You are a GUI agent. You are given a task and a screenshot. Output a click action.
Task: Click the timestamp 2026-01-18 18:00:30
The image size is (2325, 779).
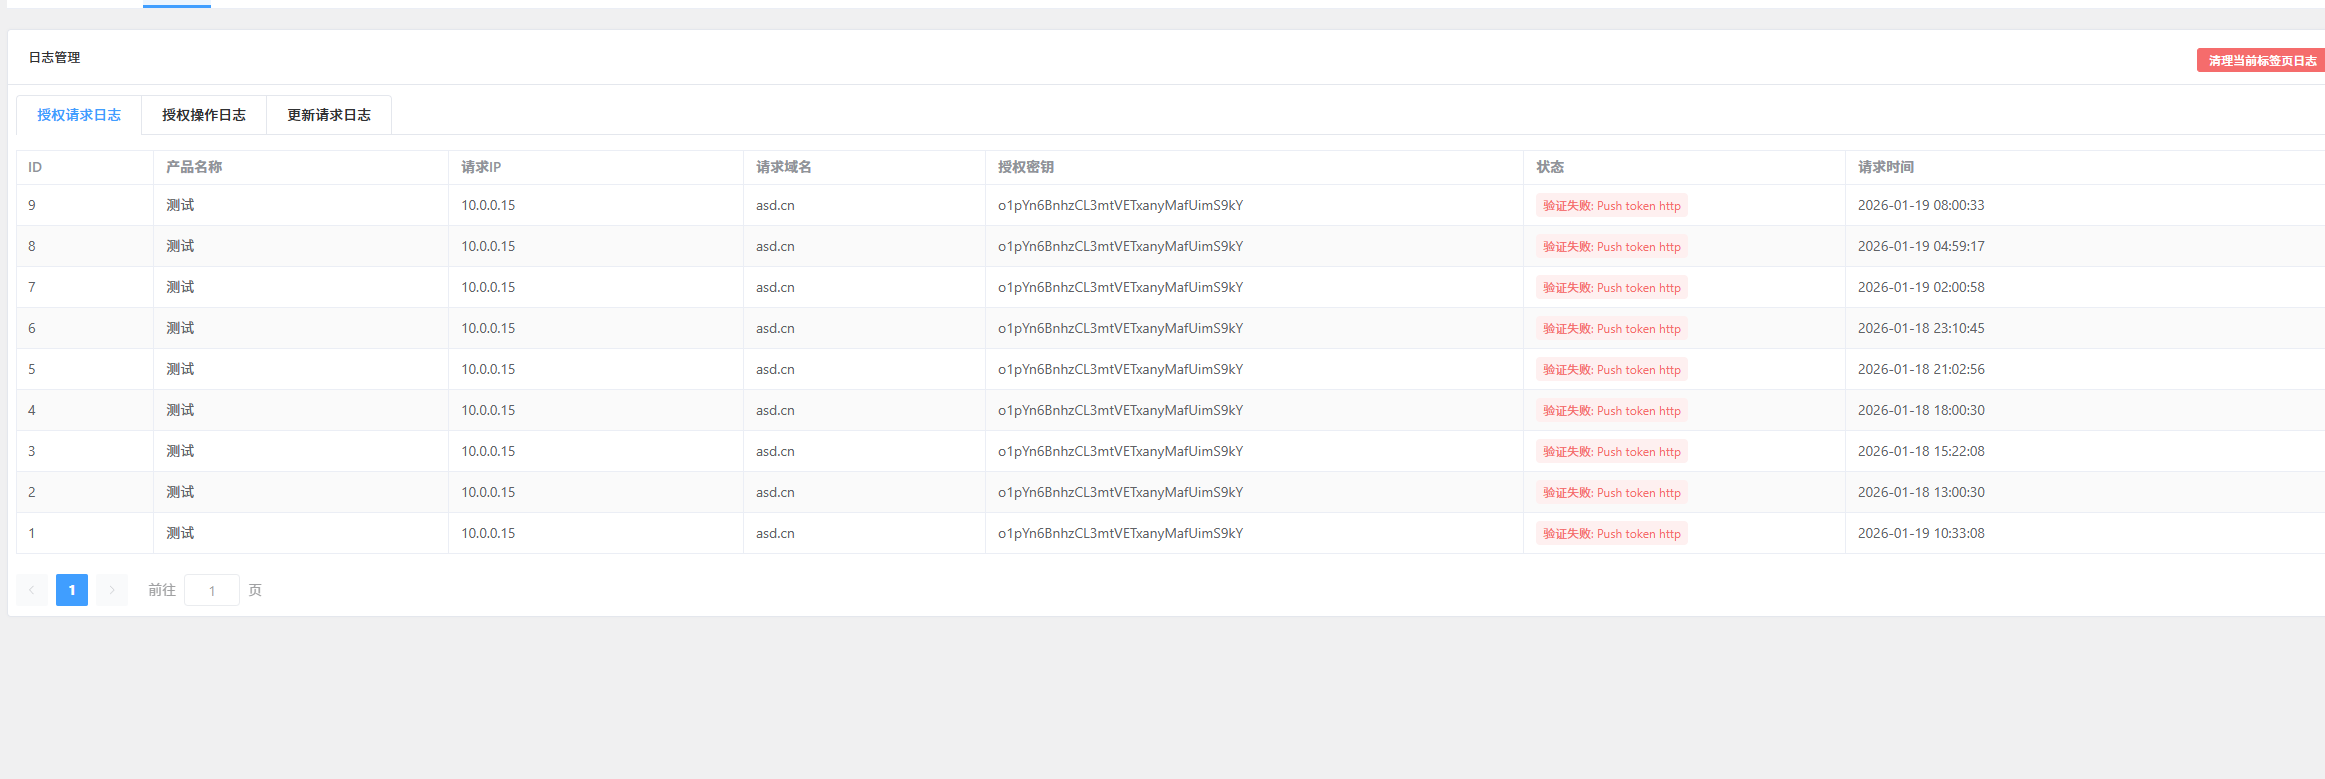click(x=1921, y=410)
